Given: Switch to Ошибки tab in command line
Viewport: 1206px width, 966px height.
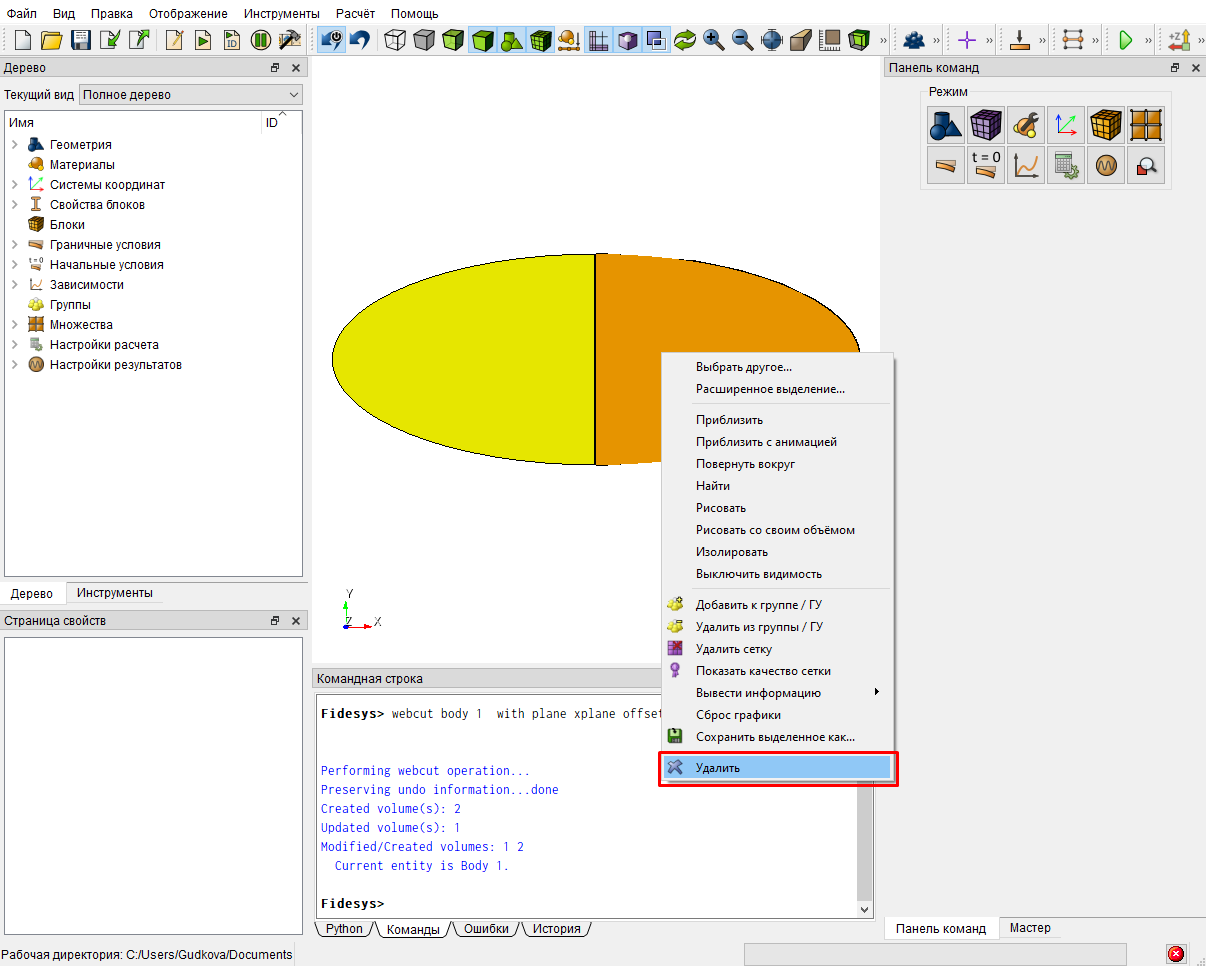Looking at the screenshot, I should point(485,929).
